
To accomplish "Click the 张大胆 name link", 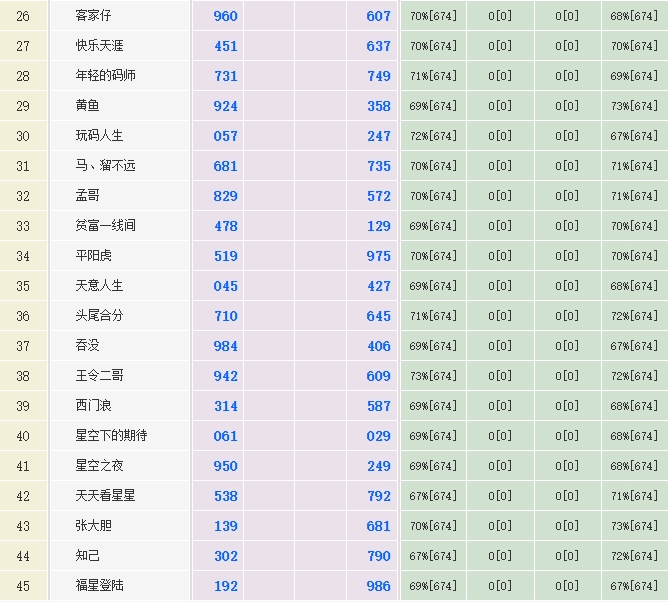I will pyautogui.click(x=94, y=526).
